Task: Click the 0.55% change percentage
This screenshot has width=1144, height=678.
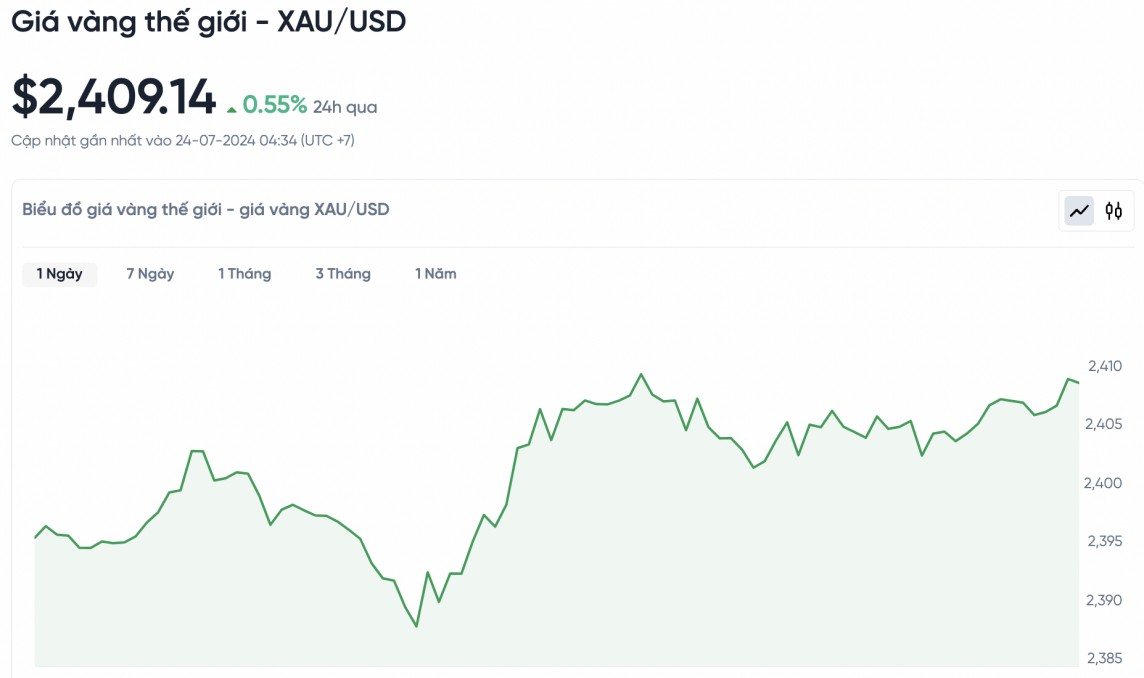Action: point(275,105)
